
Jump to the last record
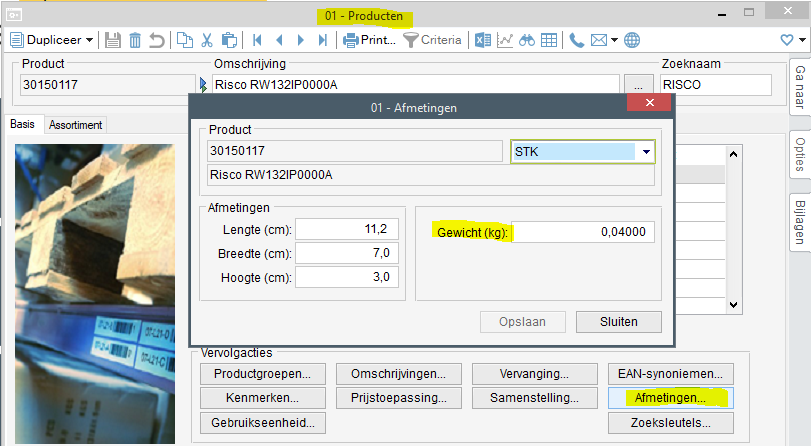[x=323, y=40]
